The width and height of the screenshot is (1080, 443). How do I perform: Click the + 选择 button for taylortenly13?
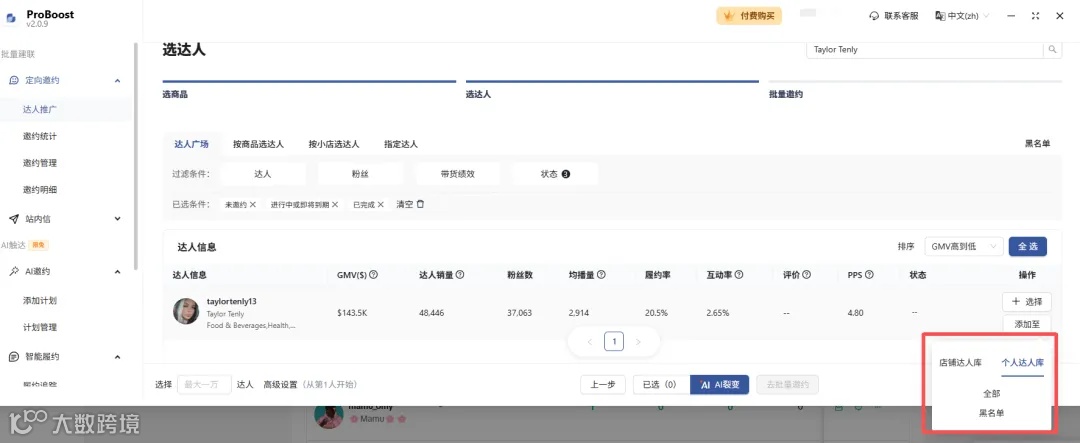[1026, 302]
